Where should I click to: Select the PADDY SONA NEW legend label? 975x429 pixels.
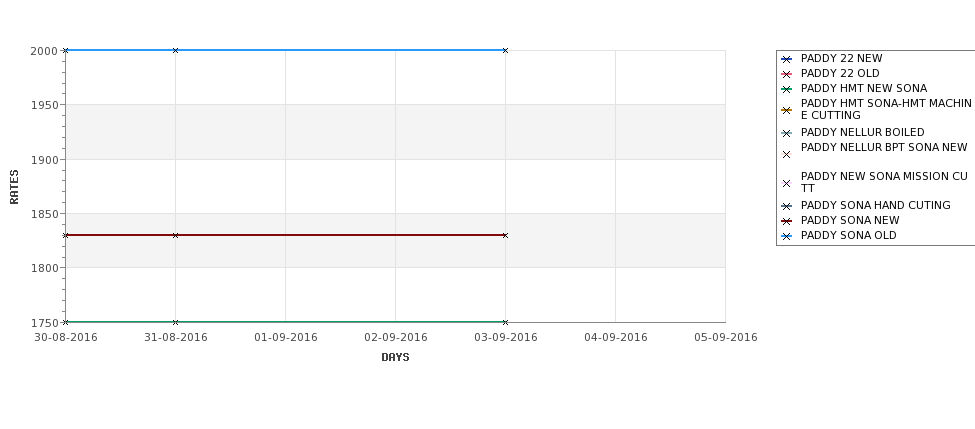point(849,221)
